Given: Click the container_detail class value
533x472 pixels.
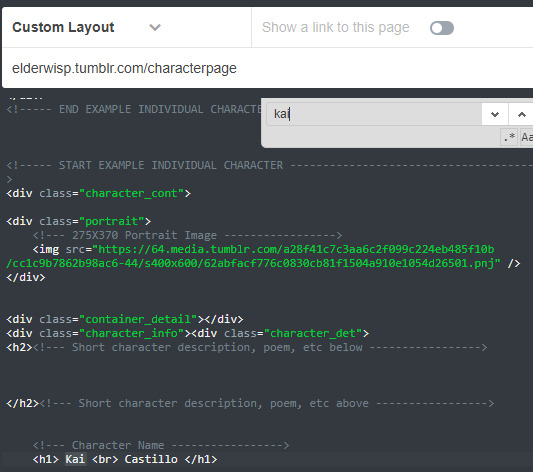Looking at the screenshot, I should 138,319.
